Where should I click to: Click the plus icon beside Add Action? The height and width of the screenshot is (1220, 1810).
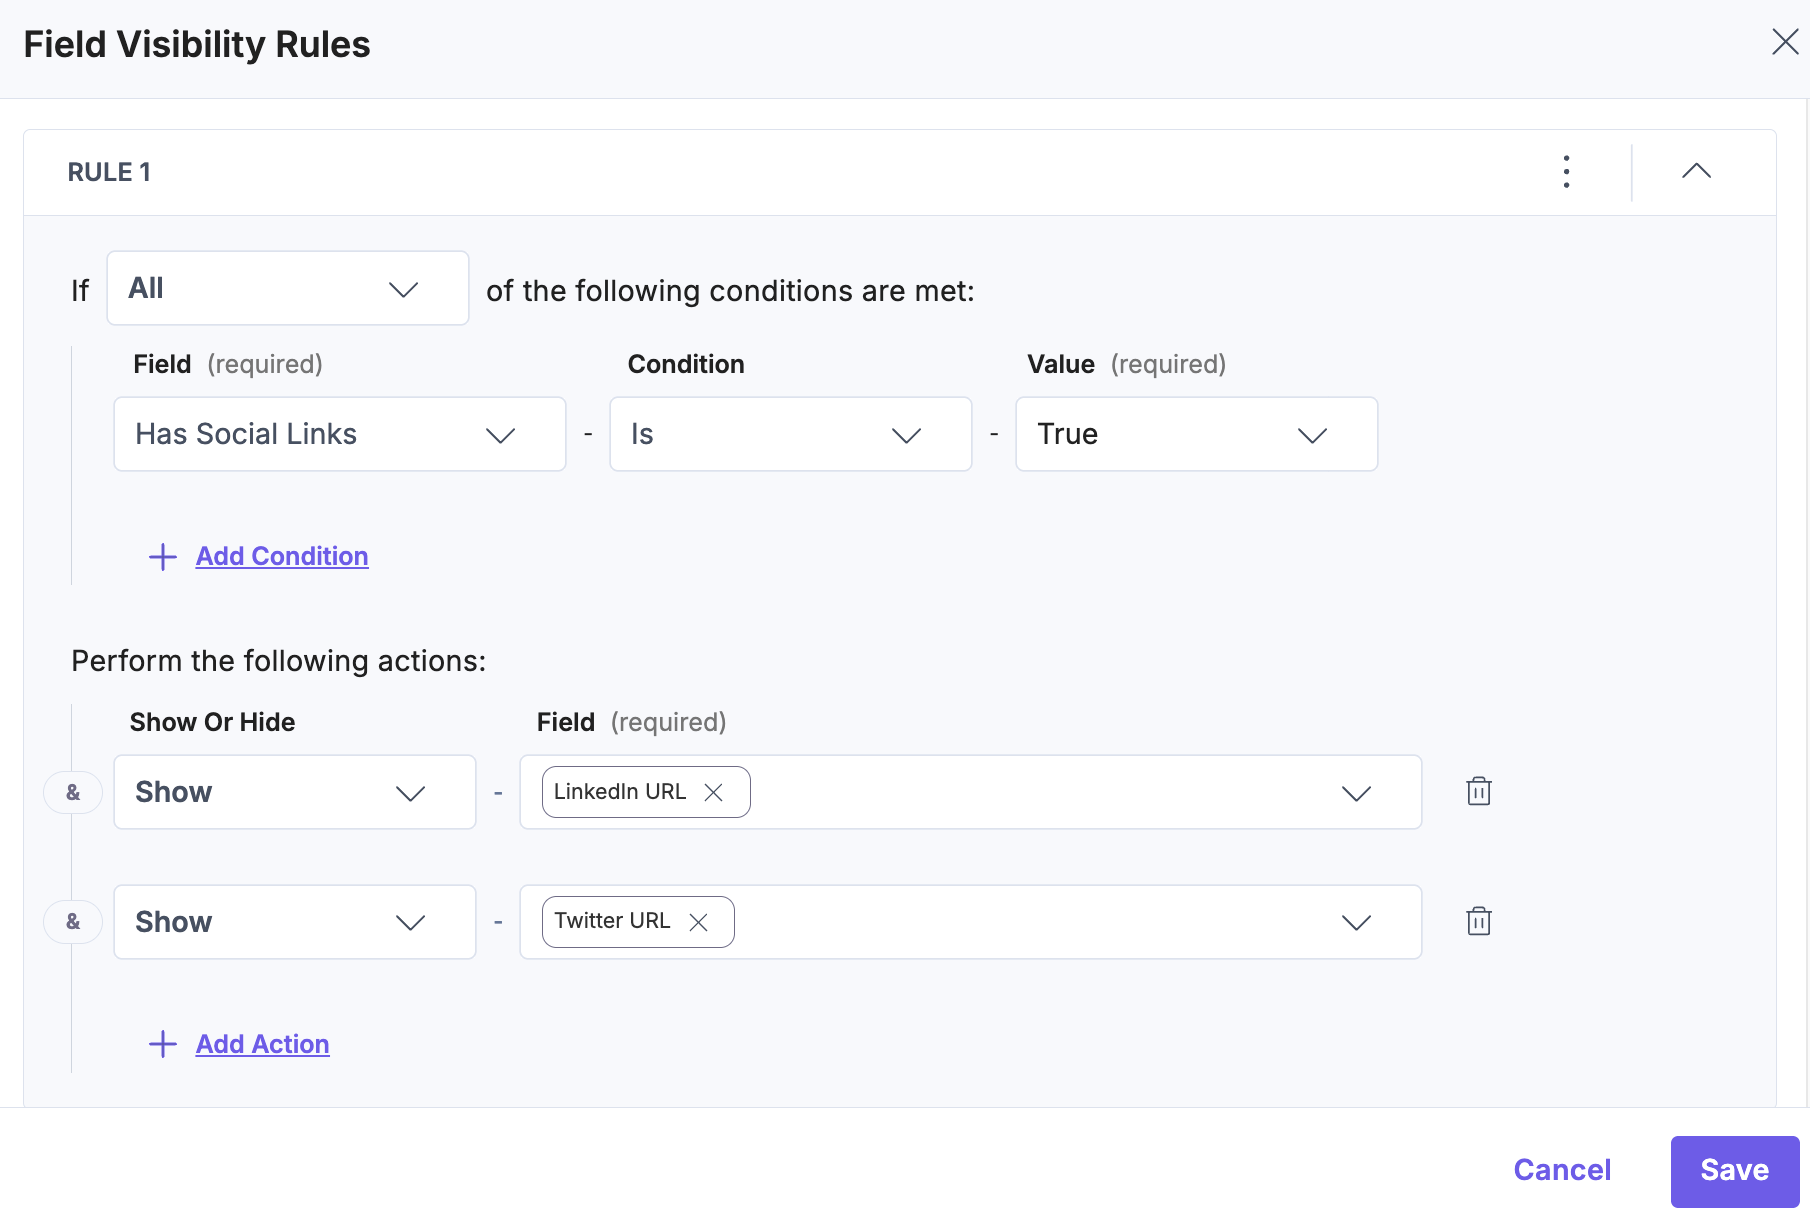click(x=163, y=1045)
